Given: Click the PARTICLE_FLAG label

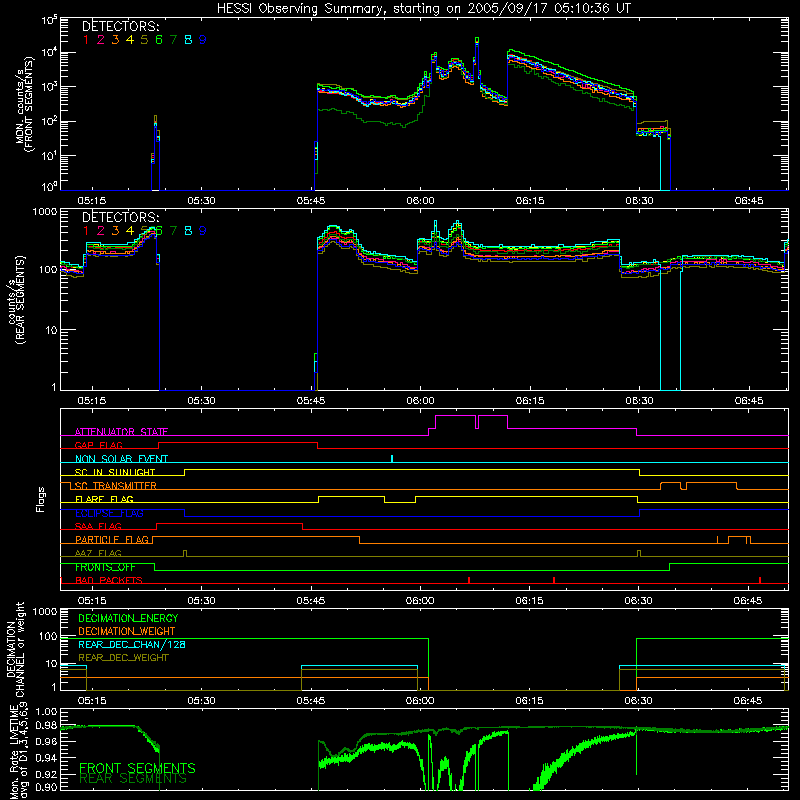Looking at the screenshot, I should click(112, 539).
